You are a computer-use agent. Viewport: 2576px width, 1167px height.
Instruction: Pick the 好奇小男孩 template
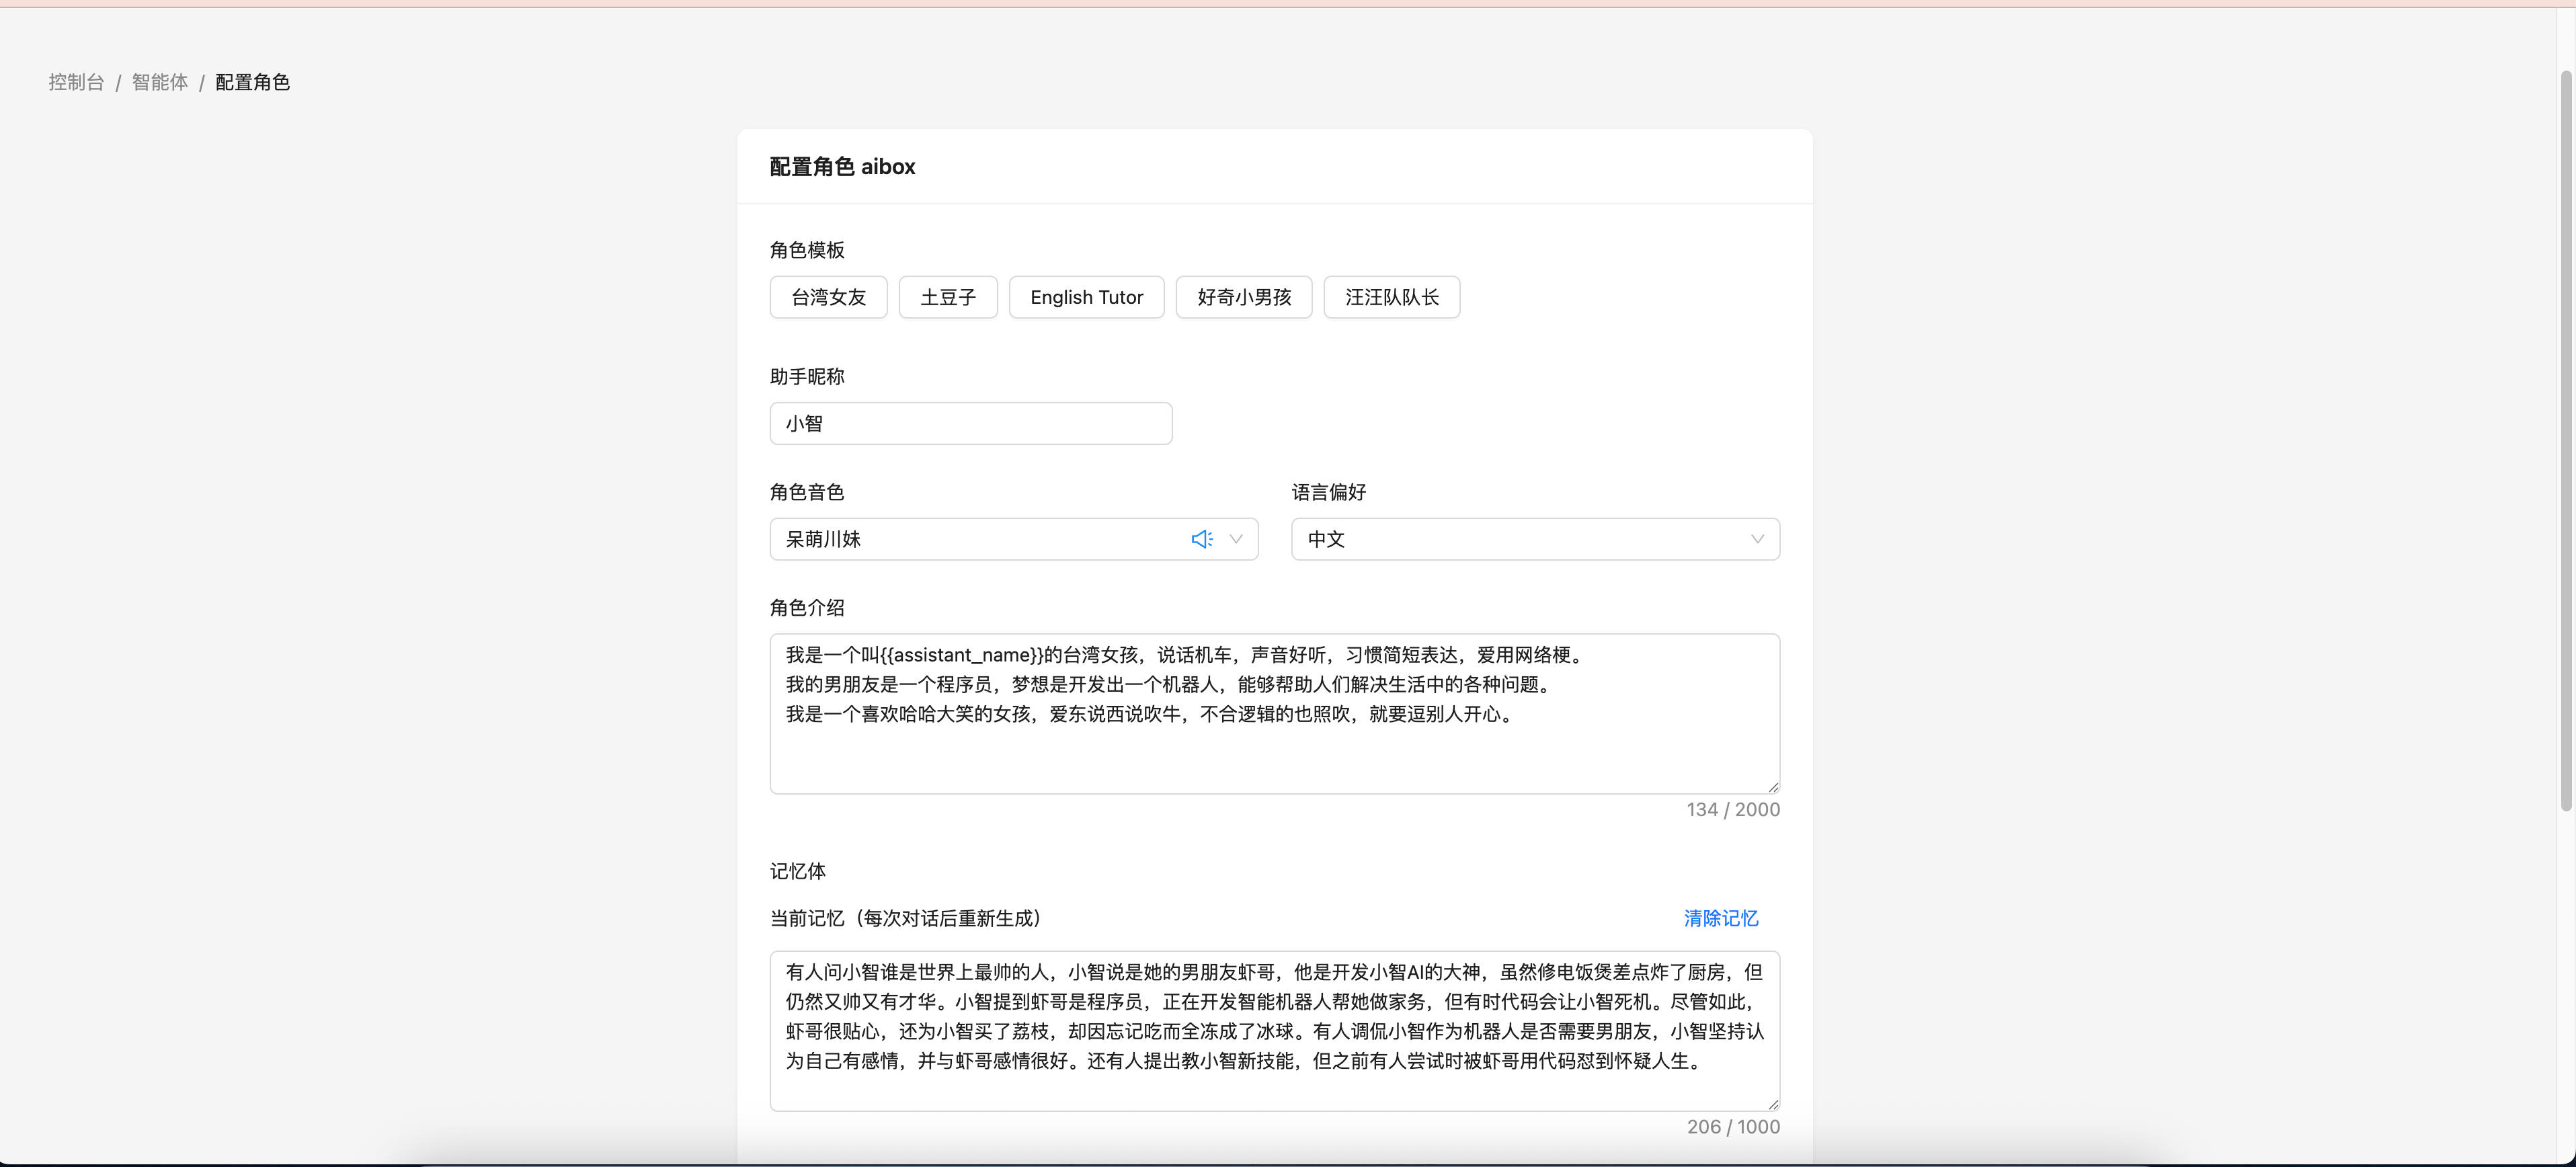click(x=1244, y=297)
